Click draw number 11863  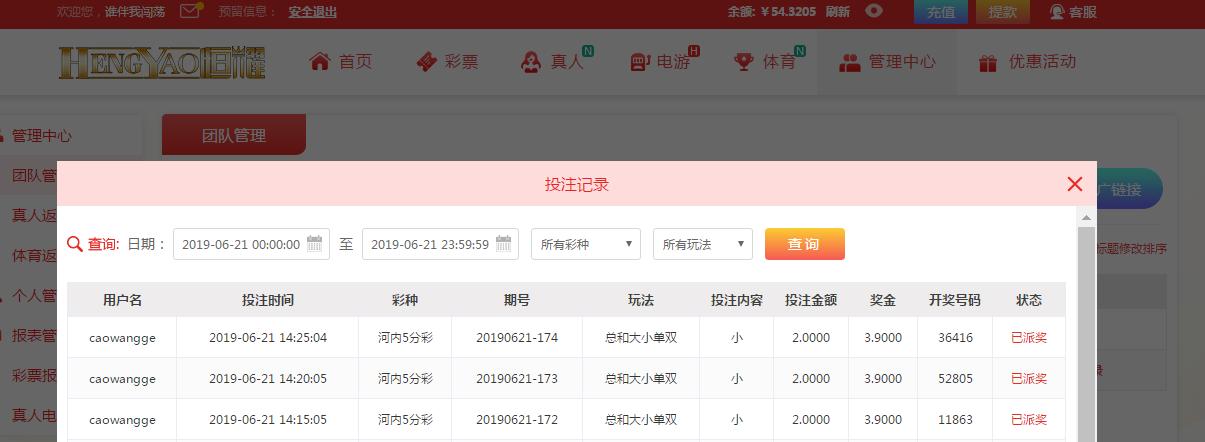(955, 420)
